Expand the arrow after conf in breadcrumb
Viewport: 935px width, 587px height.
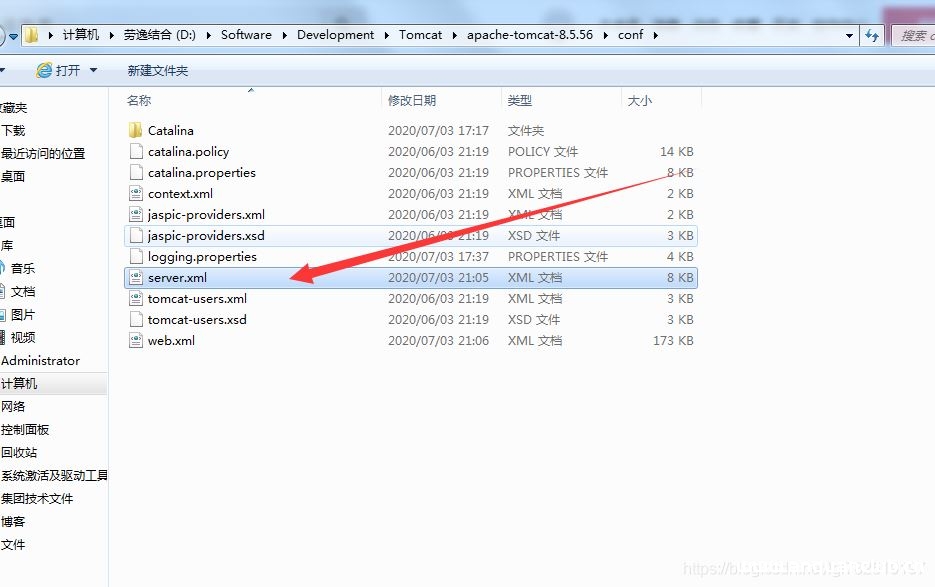tap(655, 35)
